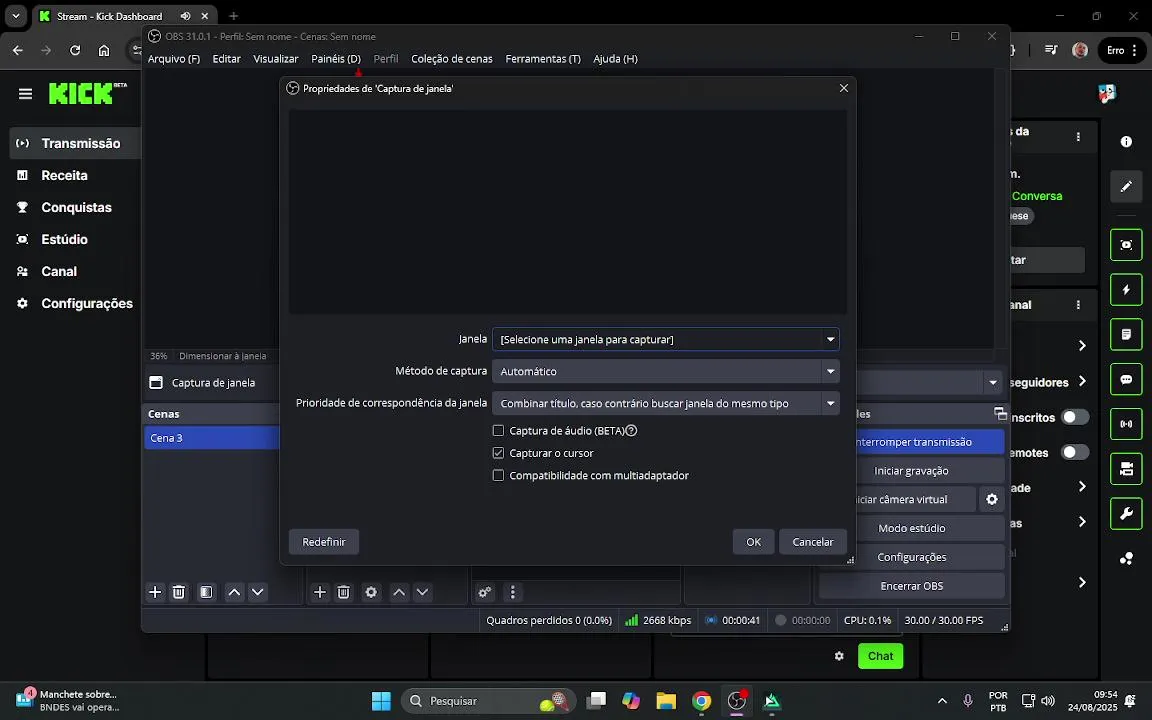Move the scene down with the Cenas down arrow
This screenshot has width=1152, height=720.
(258, 592)
